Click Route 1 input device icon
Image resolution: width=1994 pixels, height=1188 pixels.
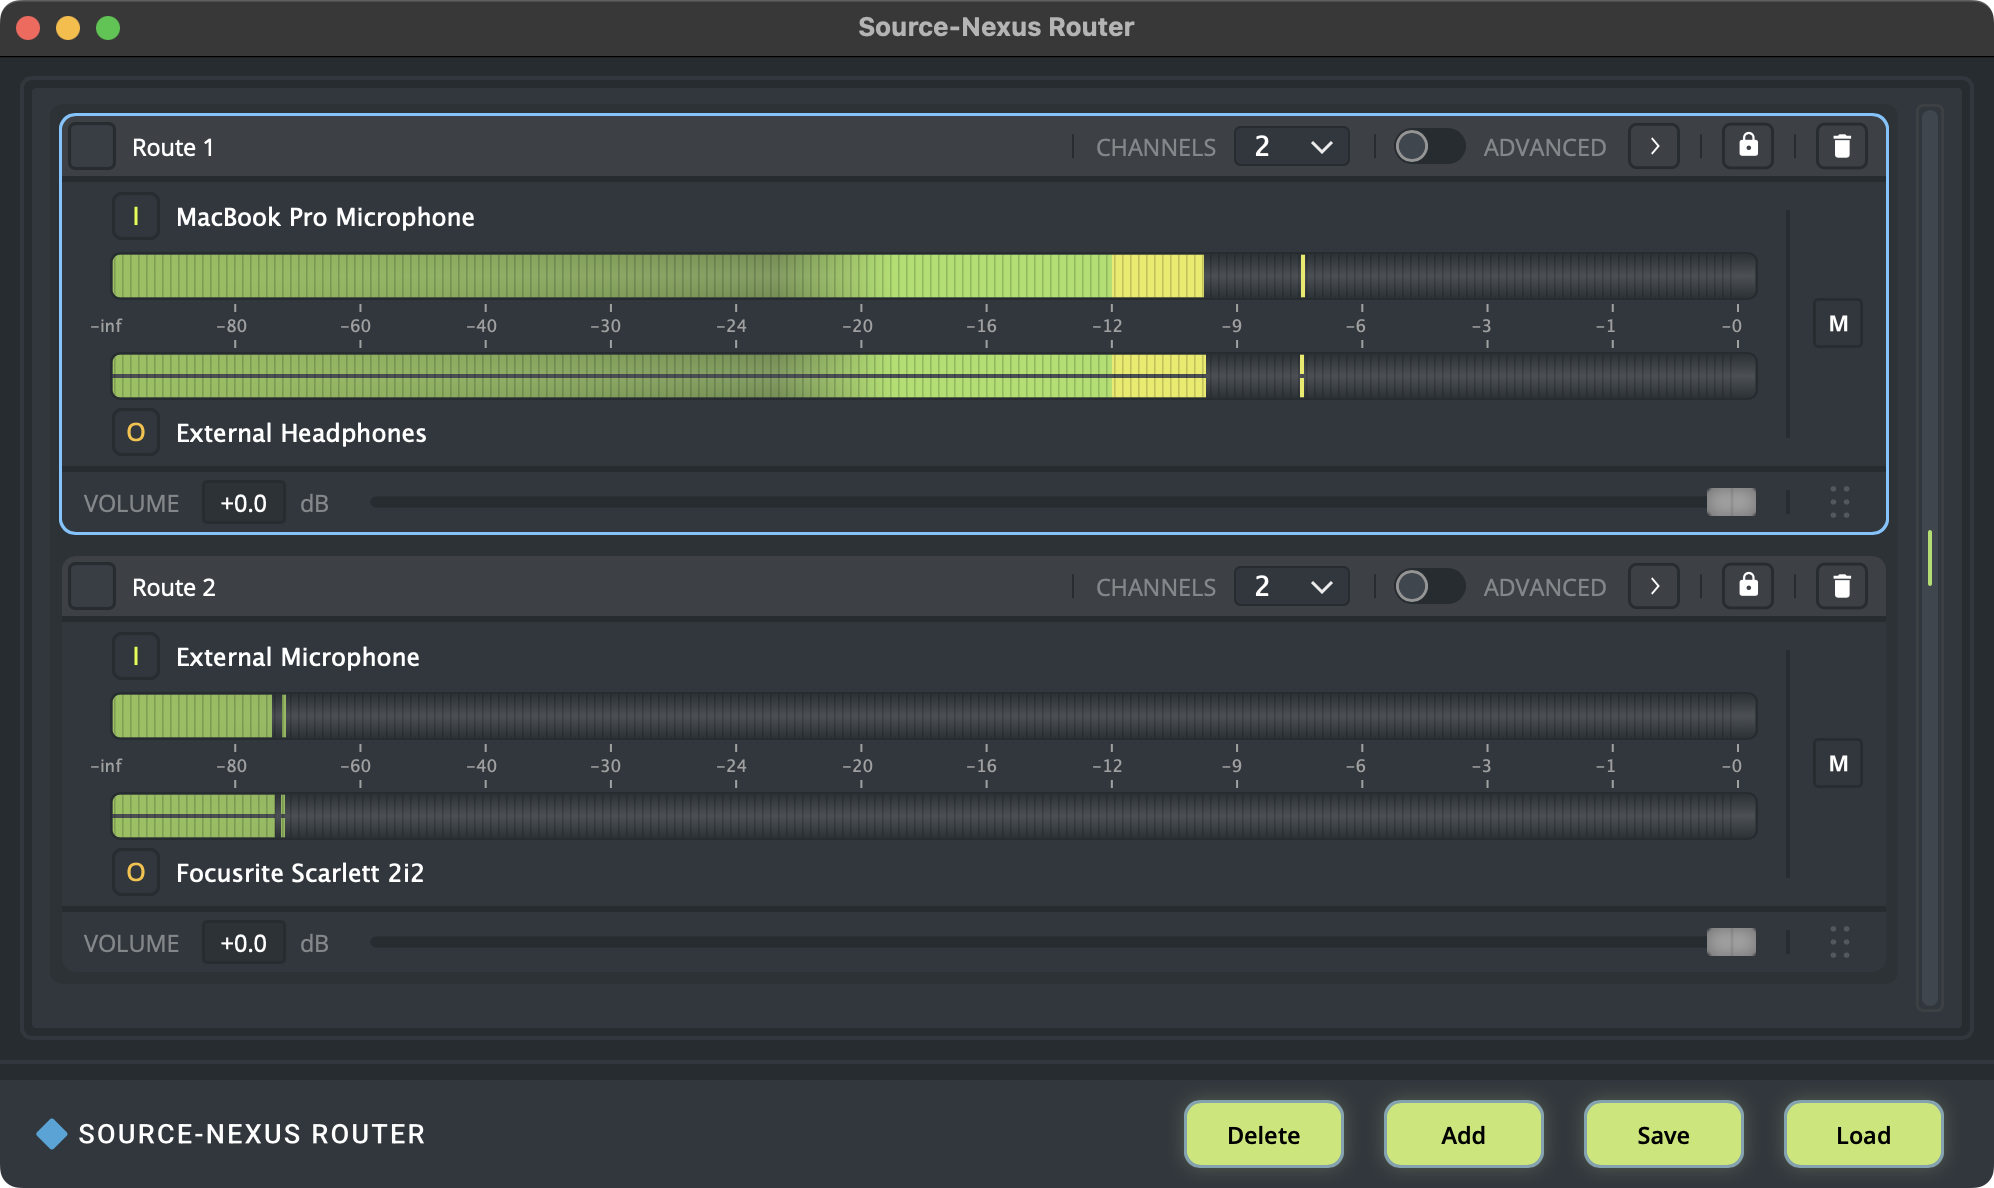[x=136, y=216]
